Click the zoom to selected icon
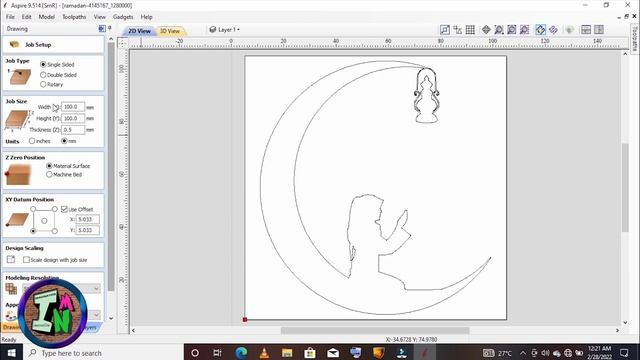Viewport: 640px width, 360px height. (x=511, y=30)
